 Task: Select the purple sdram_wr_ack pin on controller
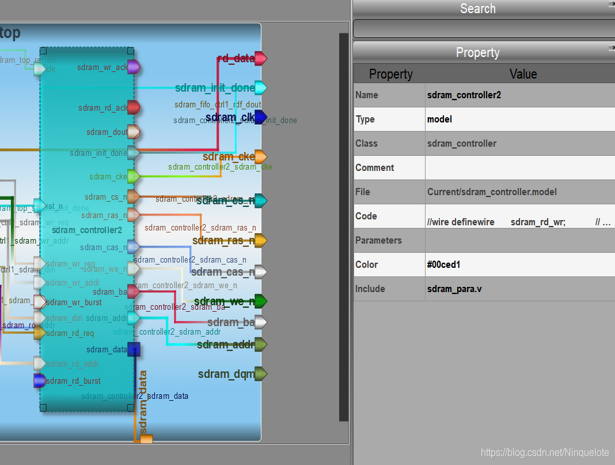(133, 67)
